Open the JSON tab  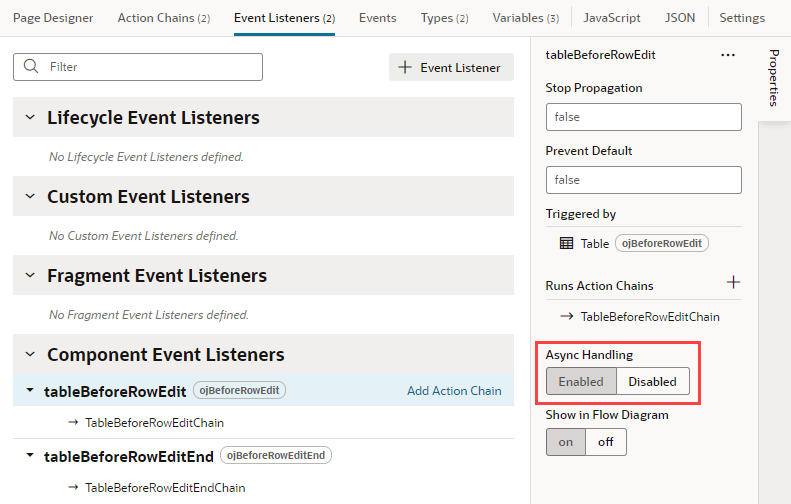coord(680,18)
